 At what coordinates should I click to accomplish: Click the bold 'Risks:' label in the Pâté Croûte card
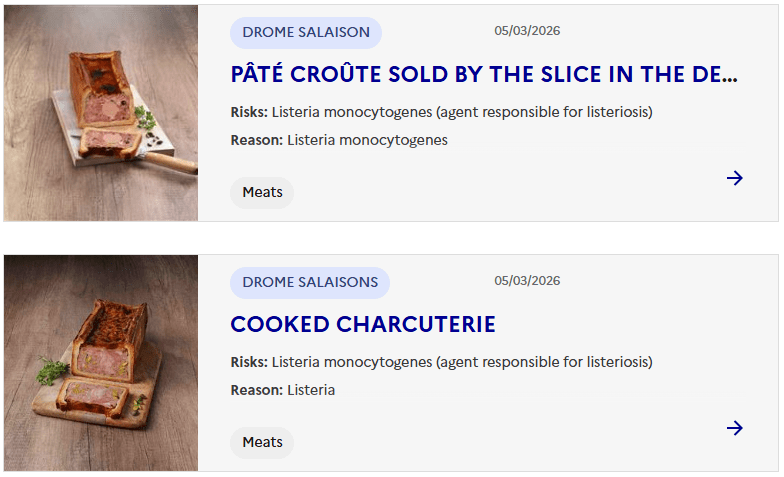pos(249,112)
